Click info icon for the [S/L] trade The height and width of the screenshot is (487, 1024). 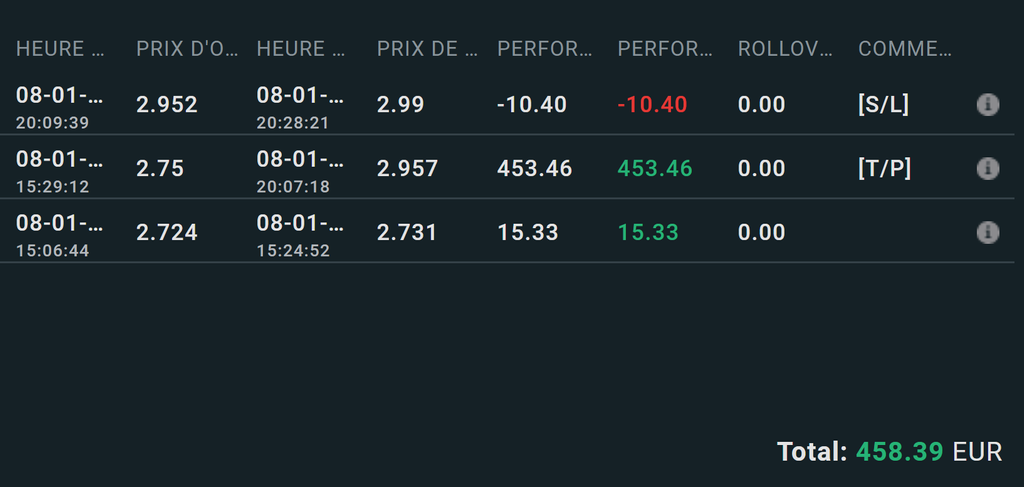pos(987,104)
